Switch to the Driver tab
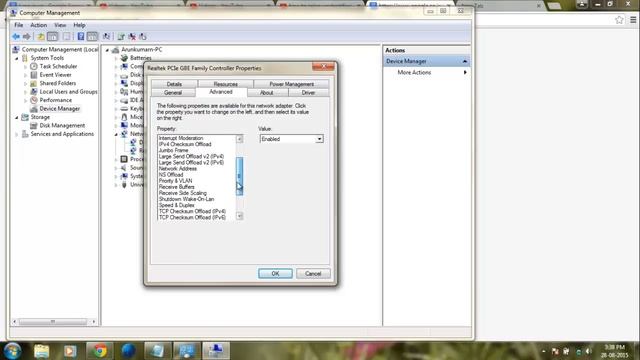640x360 pixels. [x=308, y=93]
